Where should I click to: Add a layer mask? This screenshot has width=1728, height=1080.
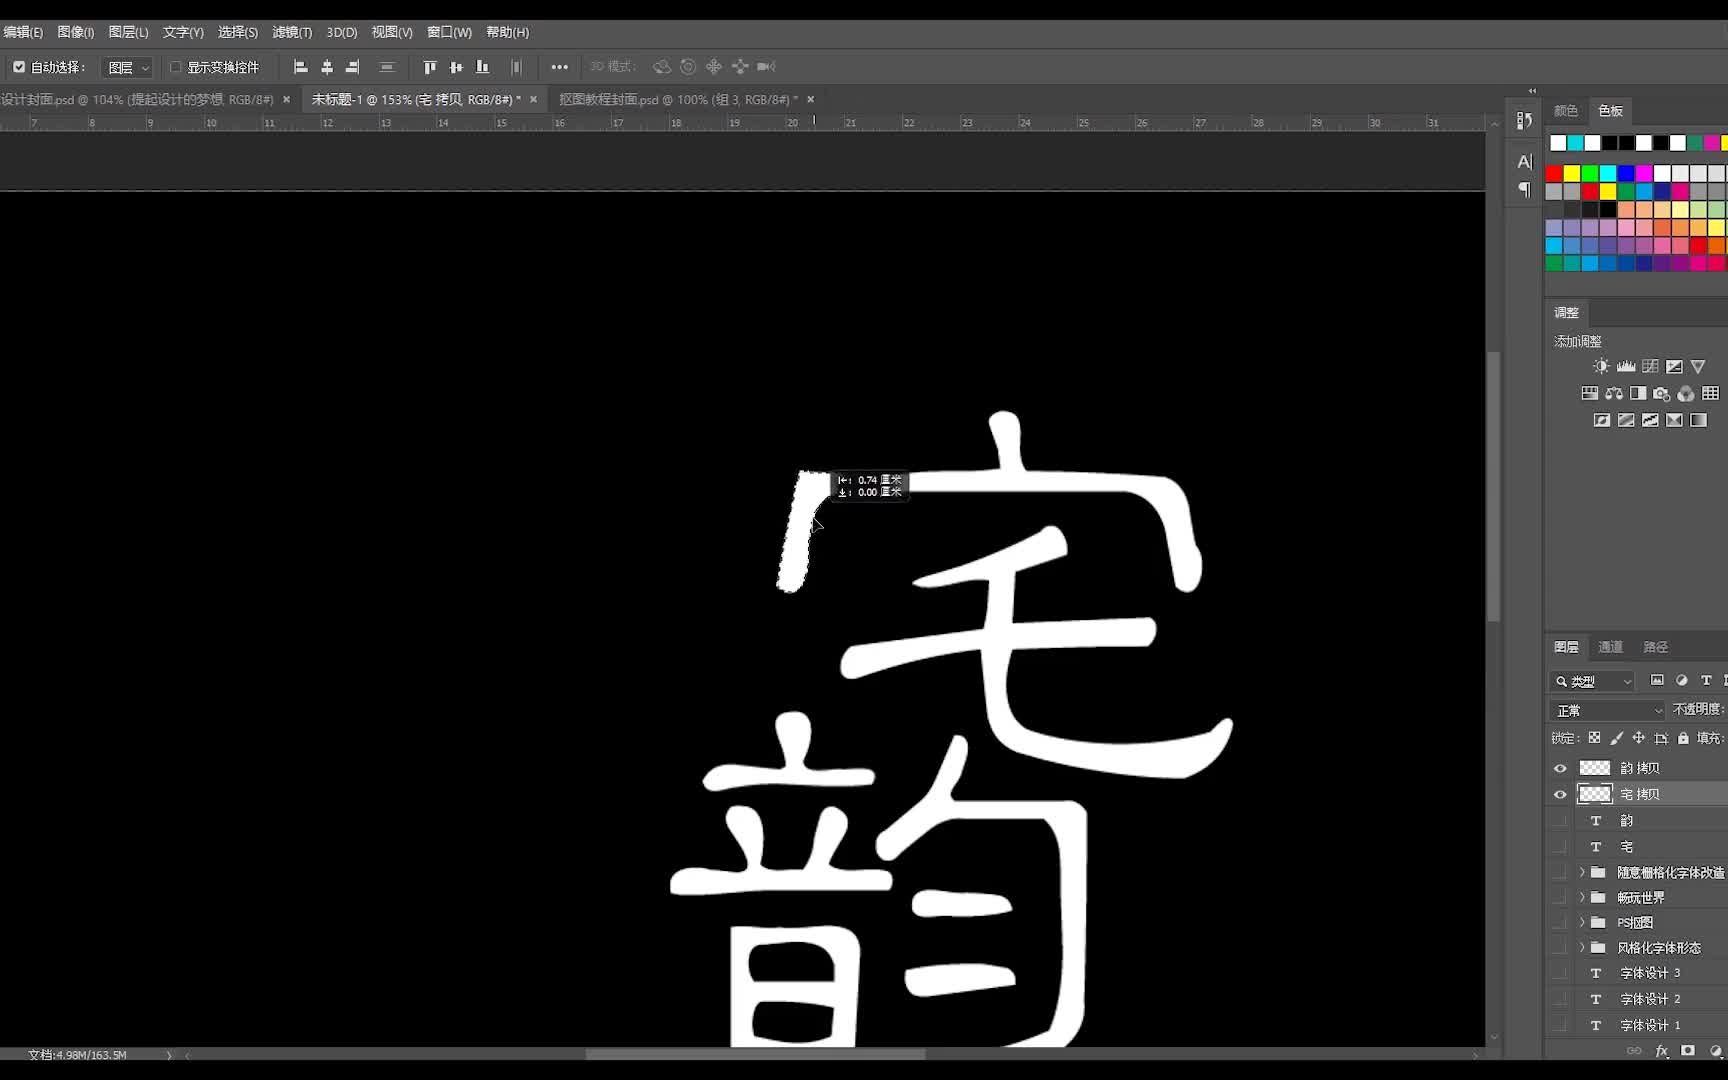pos(1688,1051)
